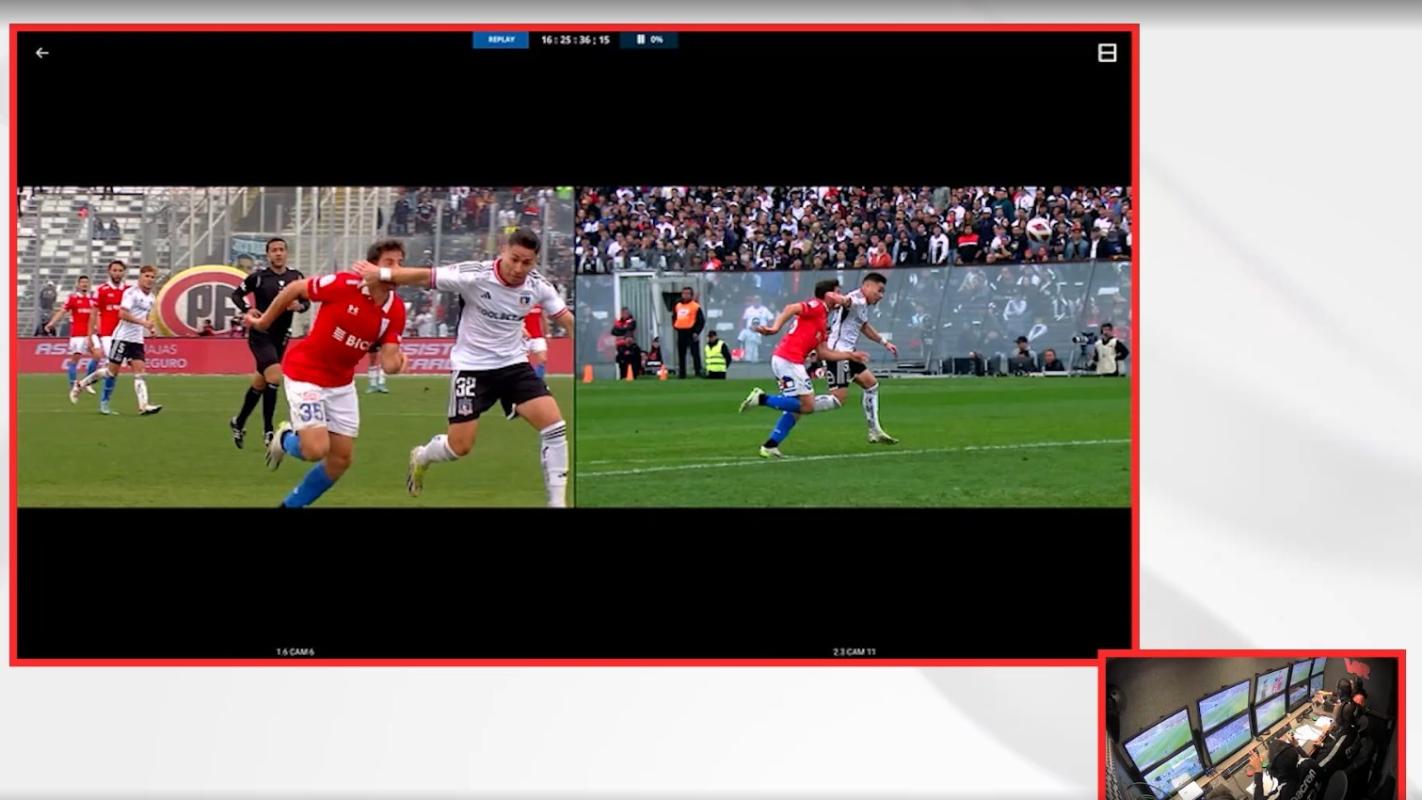Select the CAM 6 video feed

point(296,347)
